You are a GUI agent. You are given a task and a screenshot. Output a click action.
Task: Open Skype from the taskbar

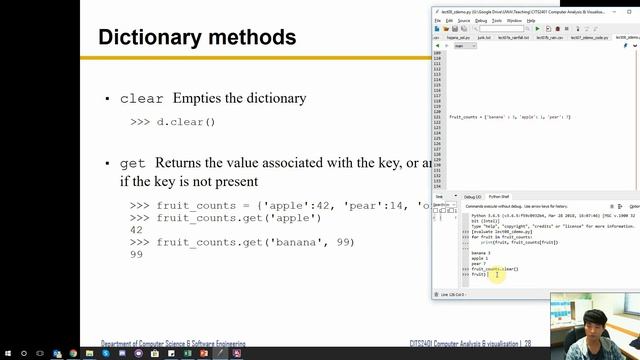106,353
